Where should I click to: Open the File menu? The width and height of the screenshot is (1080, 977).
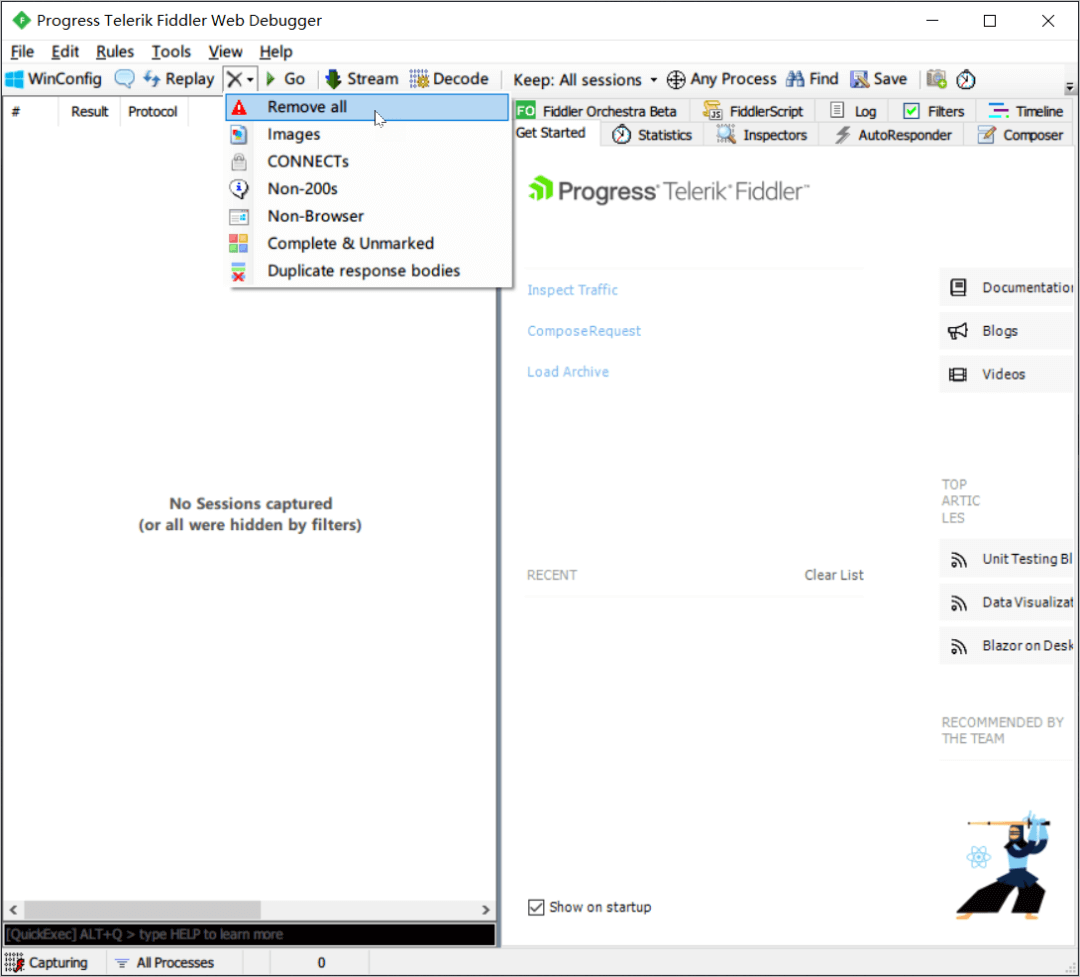[x=22, y=52]
